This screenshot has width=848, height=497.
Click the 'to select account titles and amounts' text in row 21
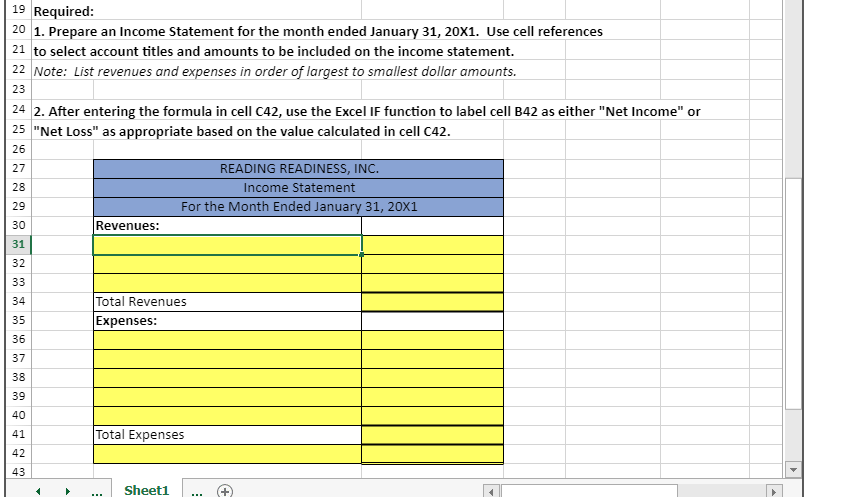pyautogui.click(x=274, y=51)
